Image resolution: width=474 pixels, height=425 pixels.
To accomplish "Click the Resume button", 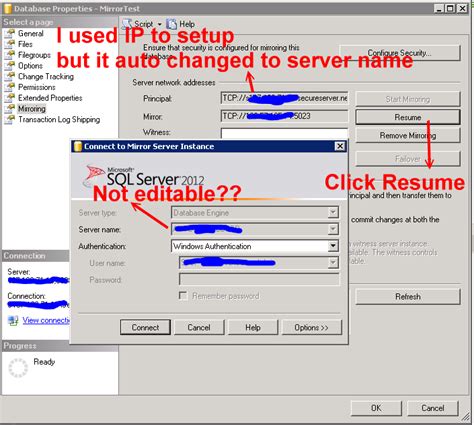I will coord(408,117).
